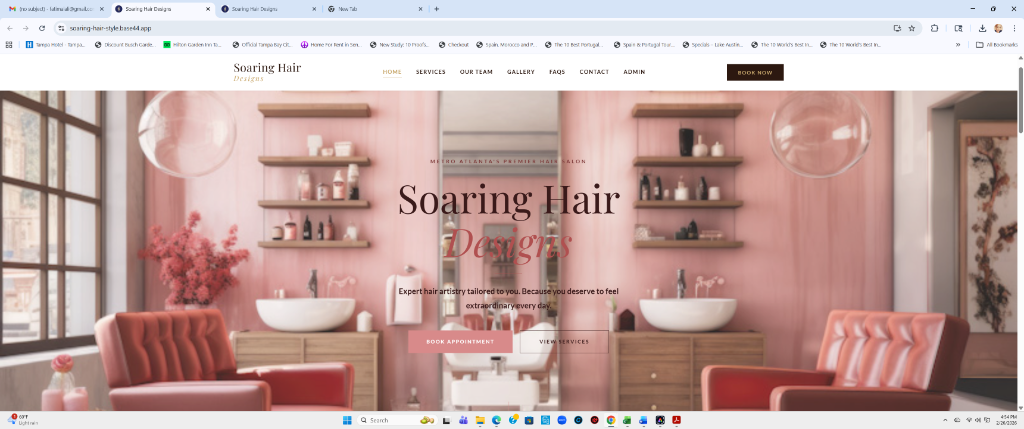Close the New Tab tab
Image resolution: width=1024 pixels, height=429 pixels.
[421, 9]
